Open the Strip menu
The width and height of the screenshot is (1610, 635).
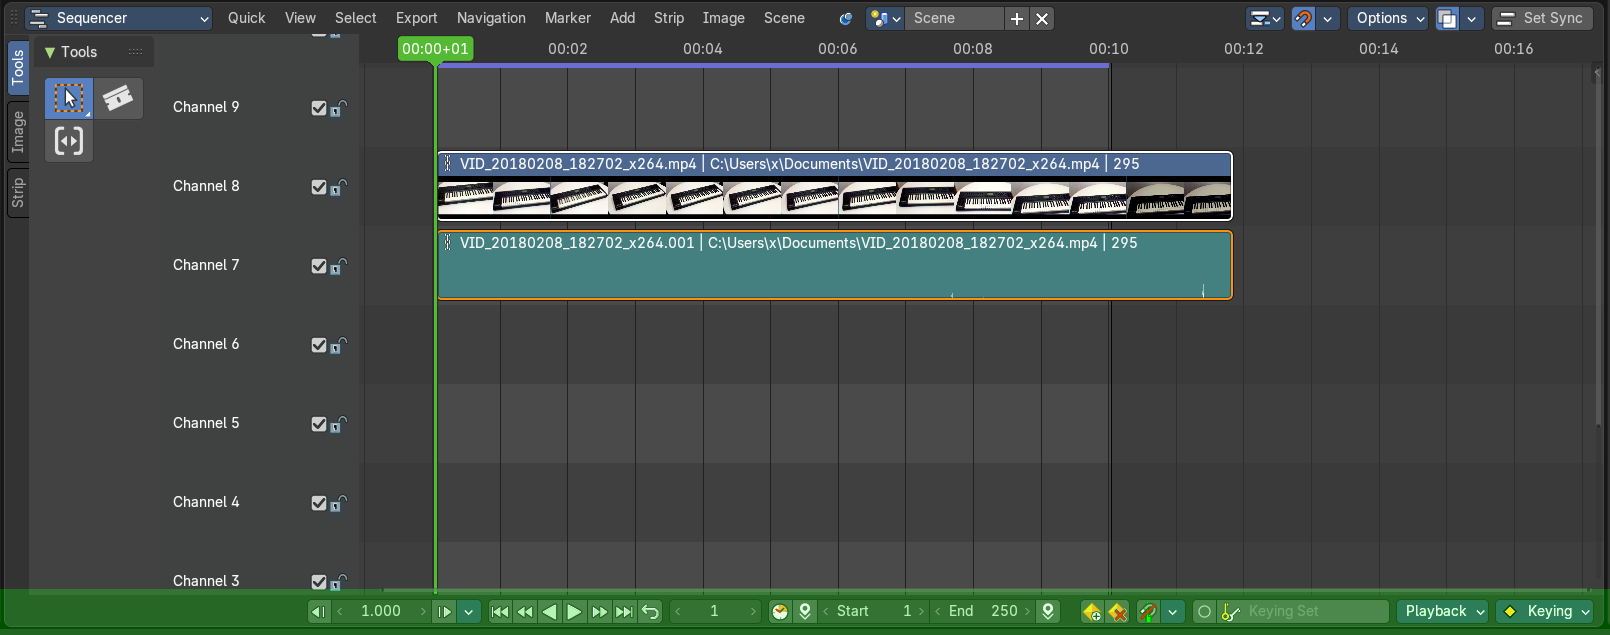coord(669,18)
